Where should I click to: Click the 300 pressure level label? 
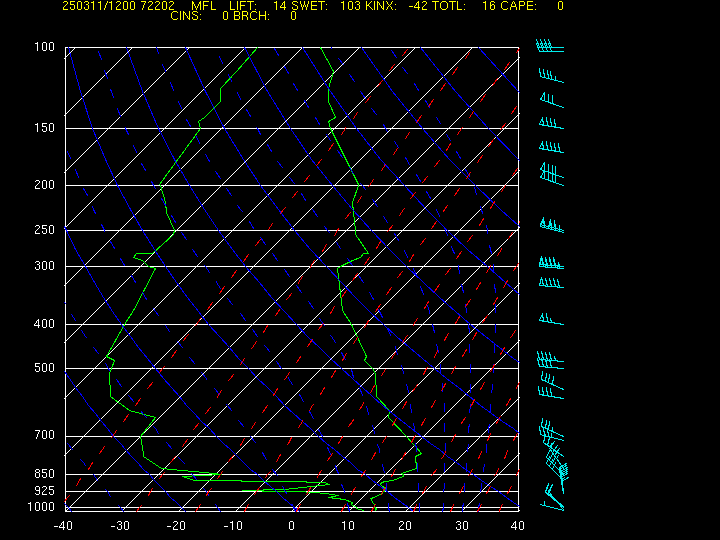coord(45,265)
